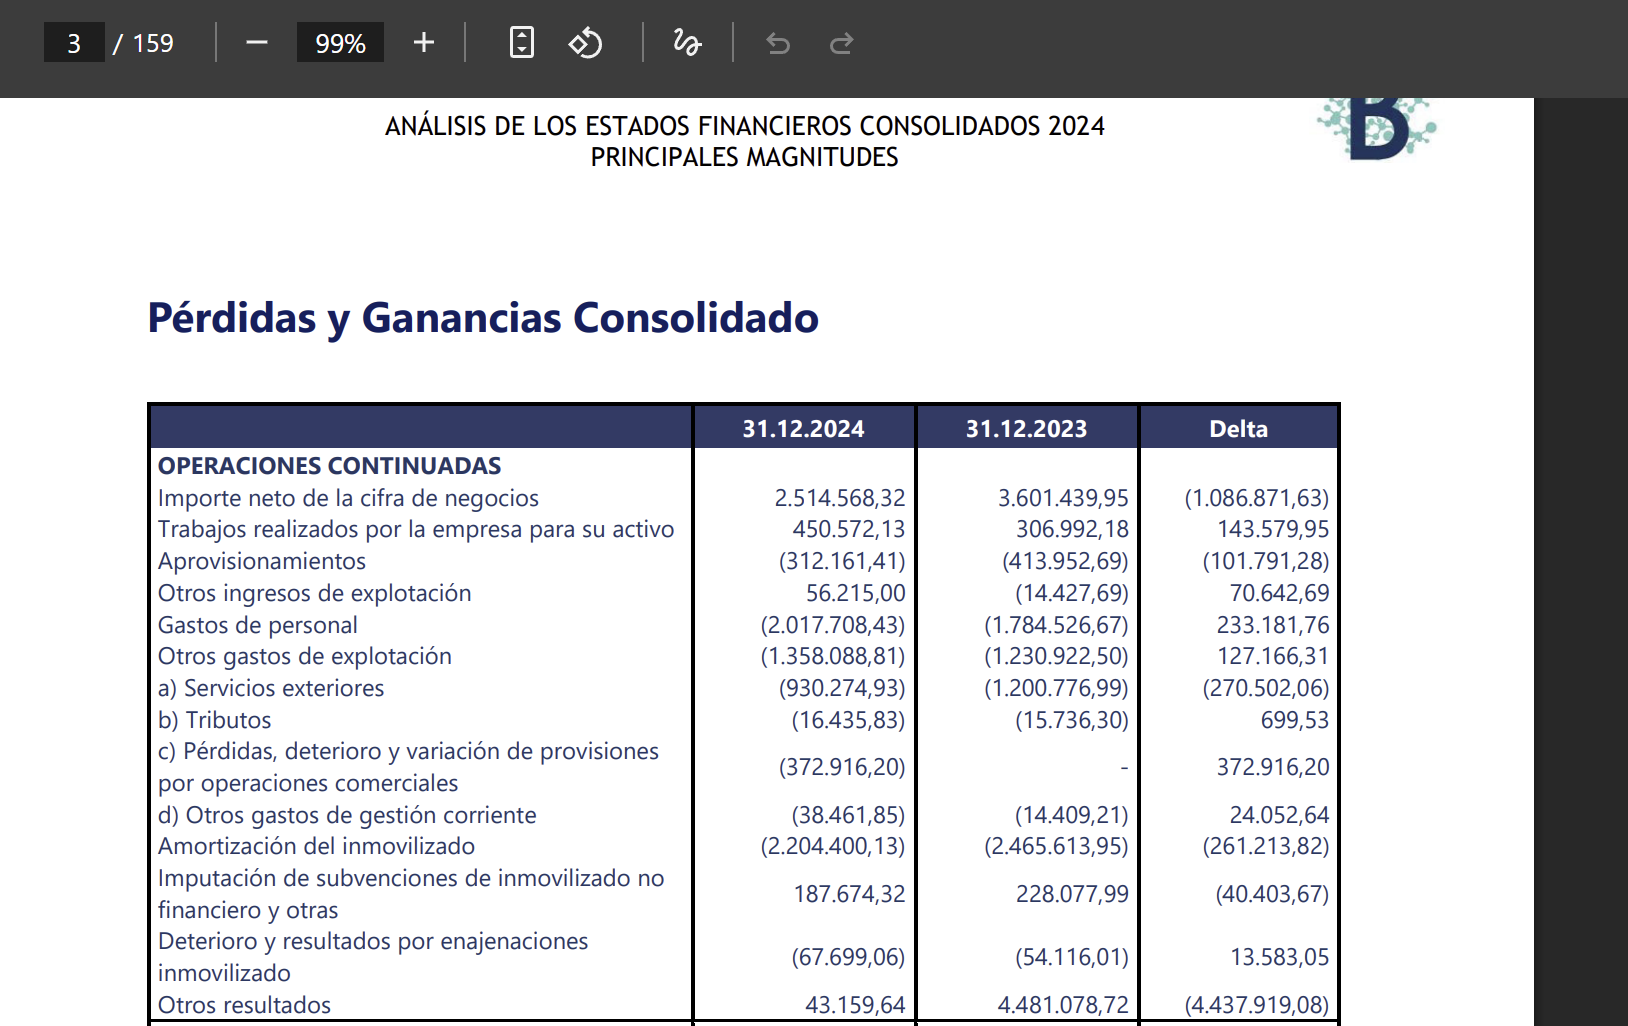Screen dimensions: 1628x1026
Task: Select 'Importe neto de la cifra de negocios'
Action: point(348,498)
